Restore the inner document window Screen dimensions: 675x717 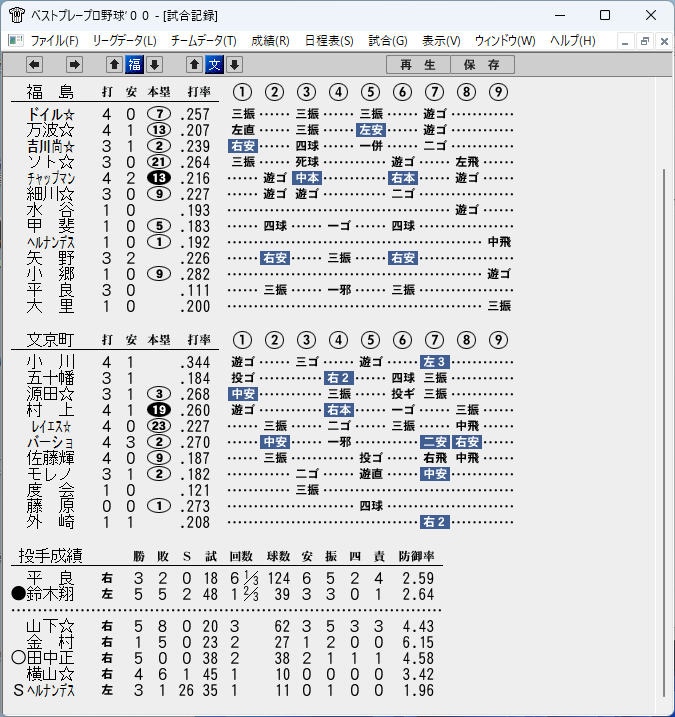[645, 41]
